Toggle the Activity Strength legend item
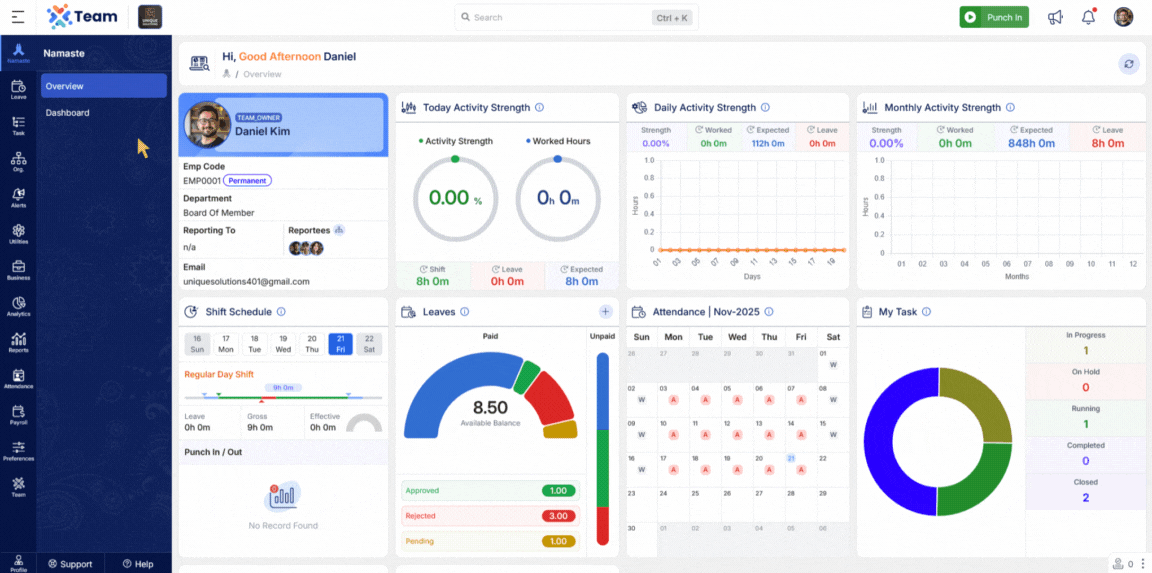 [x=455, y=141]
